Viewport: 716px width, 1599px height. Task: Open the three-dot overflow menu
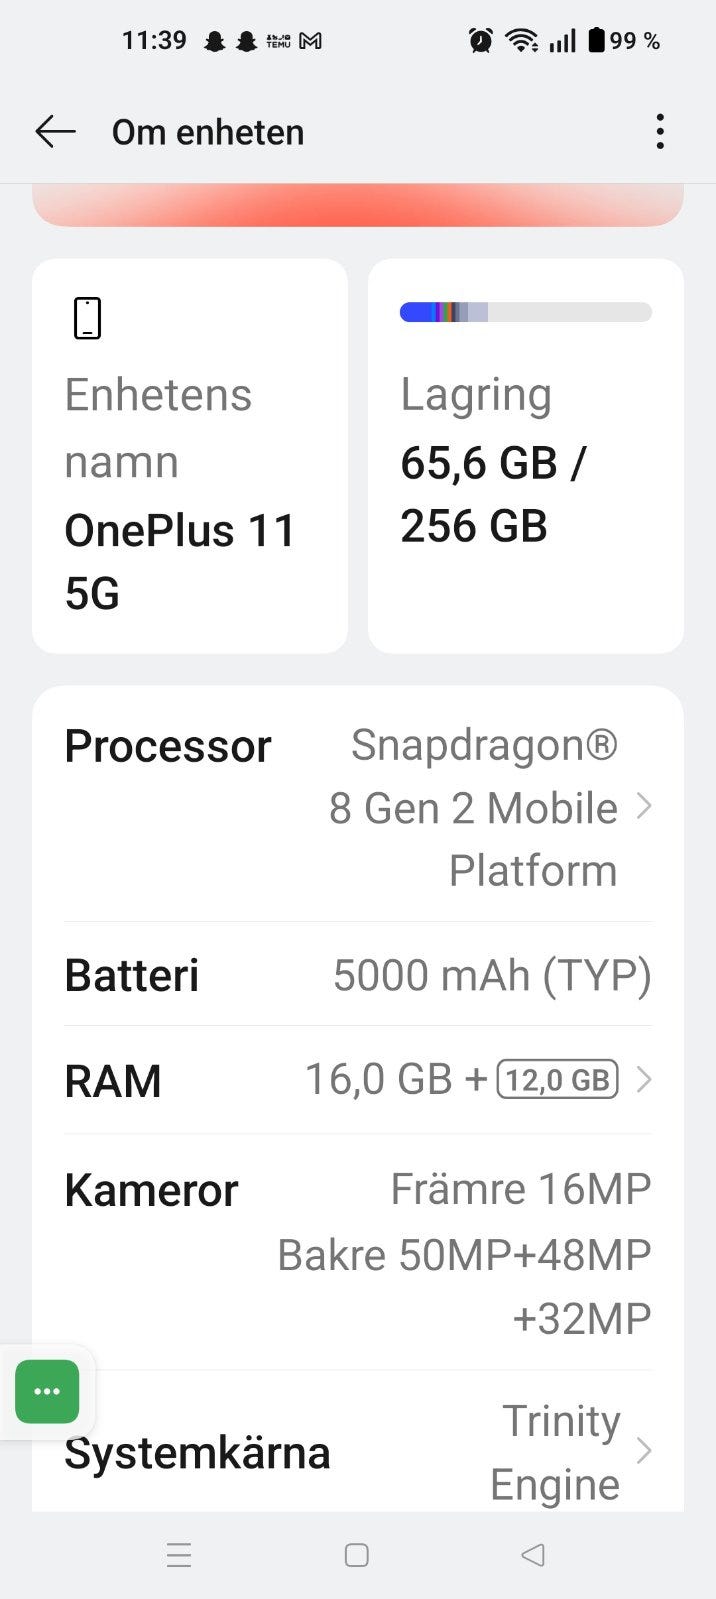coord(660,132)
